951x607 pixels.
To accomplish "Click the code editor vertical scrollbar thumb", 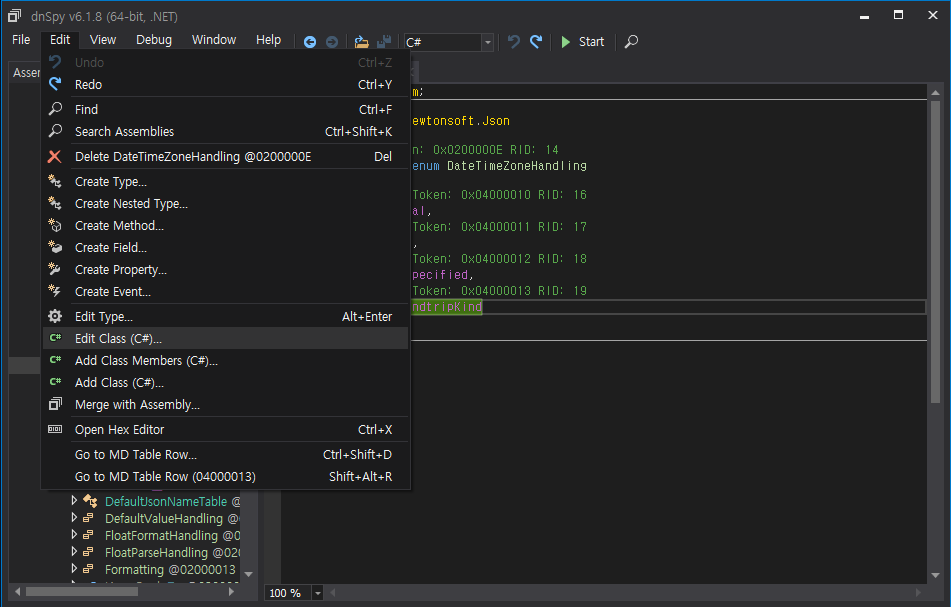I will point(935,252).
